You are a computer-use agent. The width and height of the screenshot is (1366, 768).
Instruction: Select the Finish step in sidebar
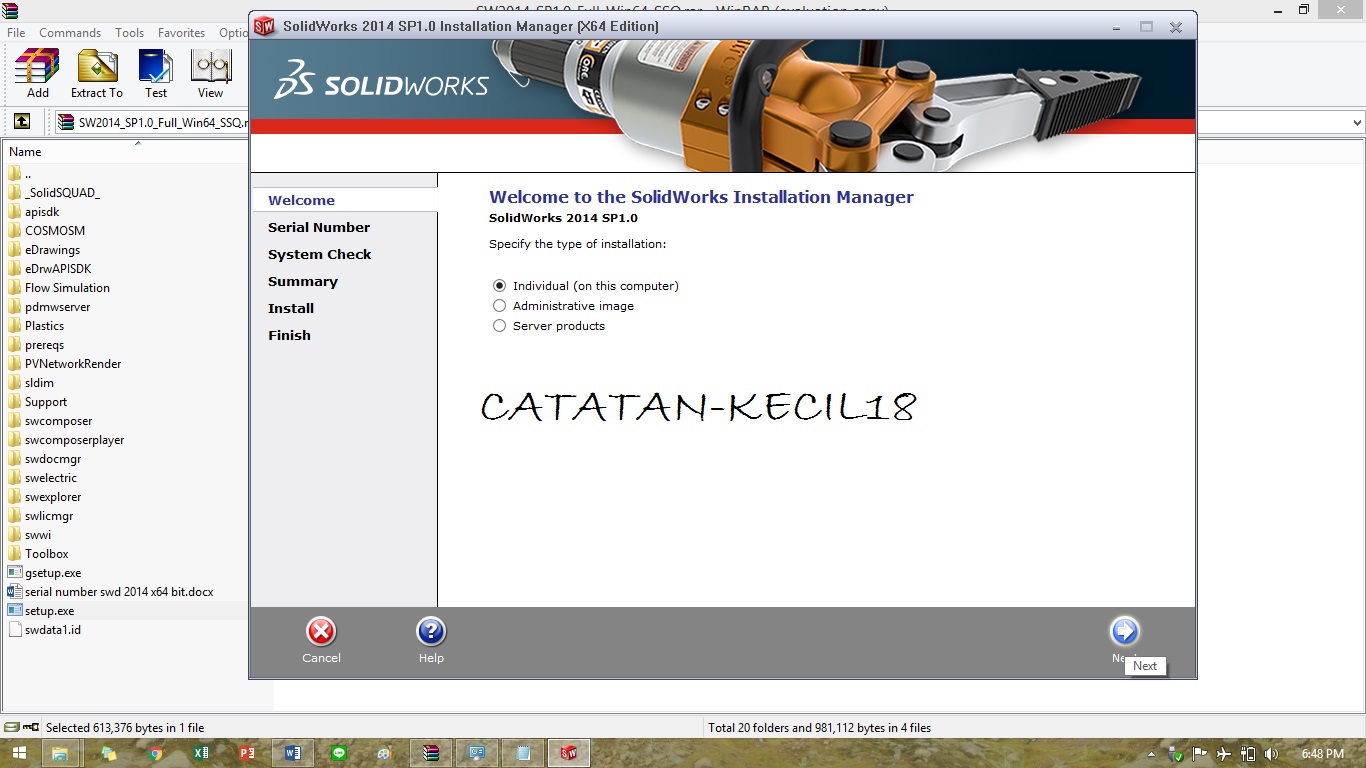tap(289, 335)
